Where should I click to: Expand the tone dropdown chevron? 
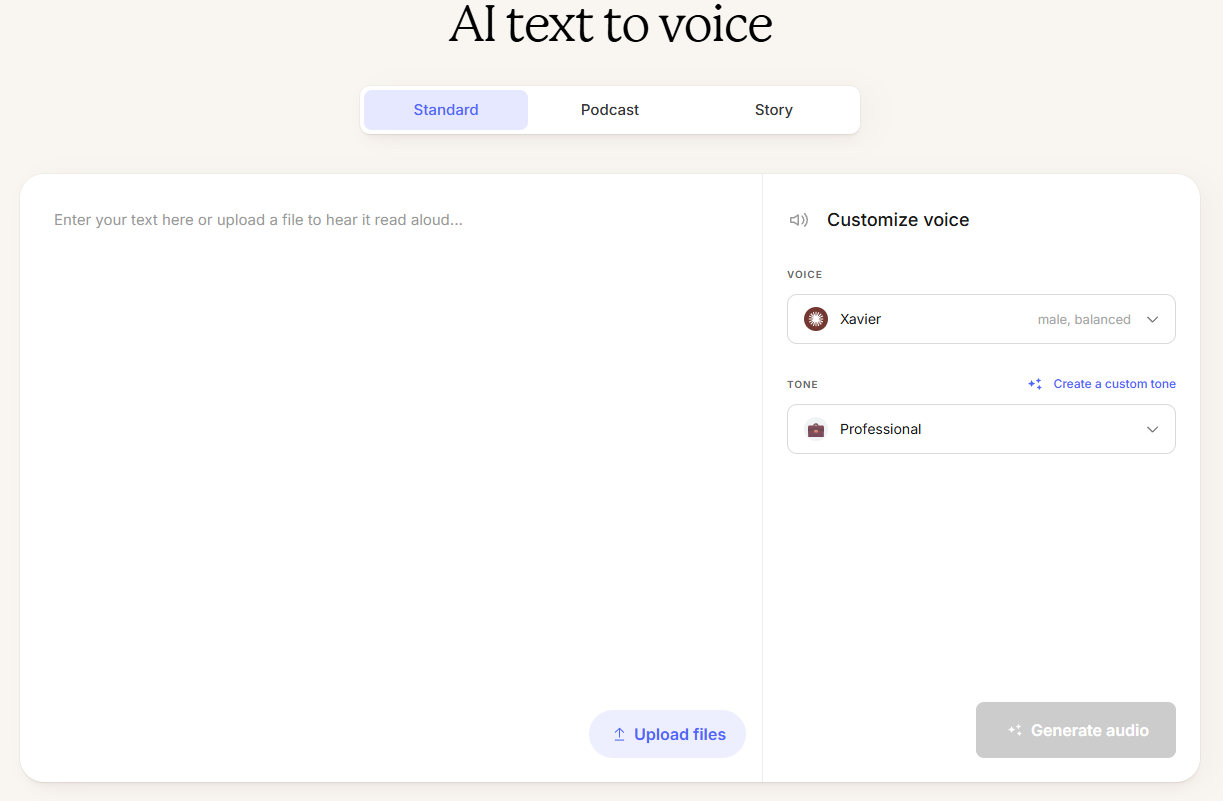pyautogui.click(x=1152, y=430)
